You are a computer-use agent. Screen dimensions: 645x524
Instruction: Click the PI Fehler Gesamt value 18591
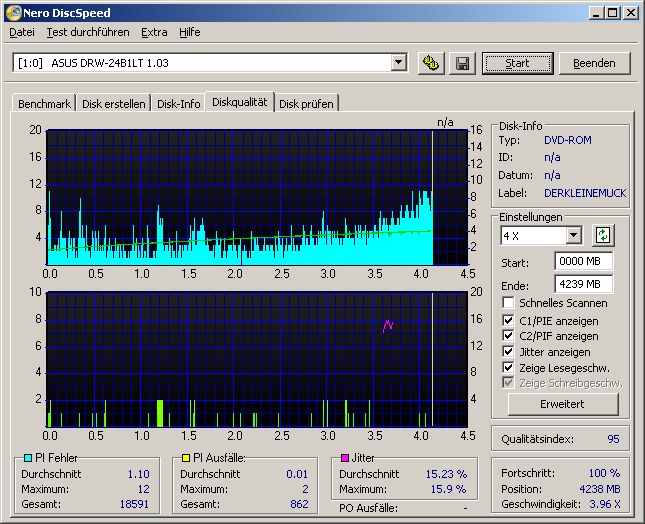(x=134, y=504)
